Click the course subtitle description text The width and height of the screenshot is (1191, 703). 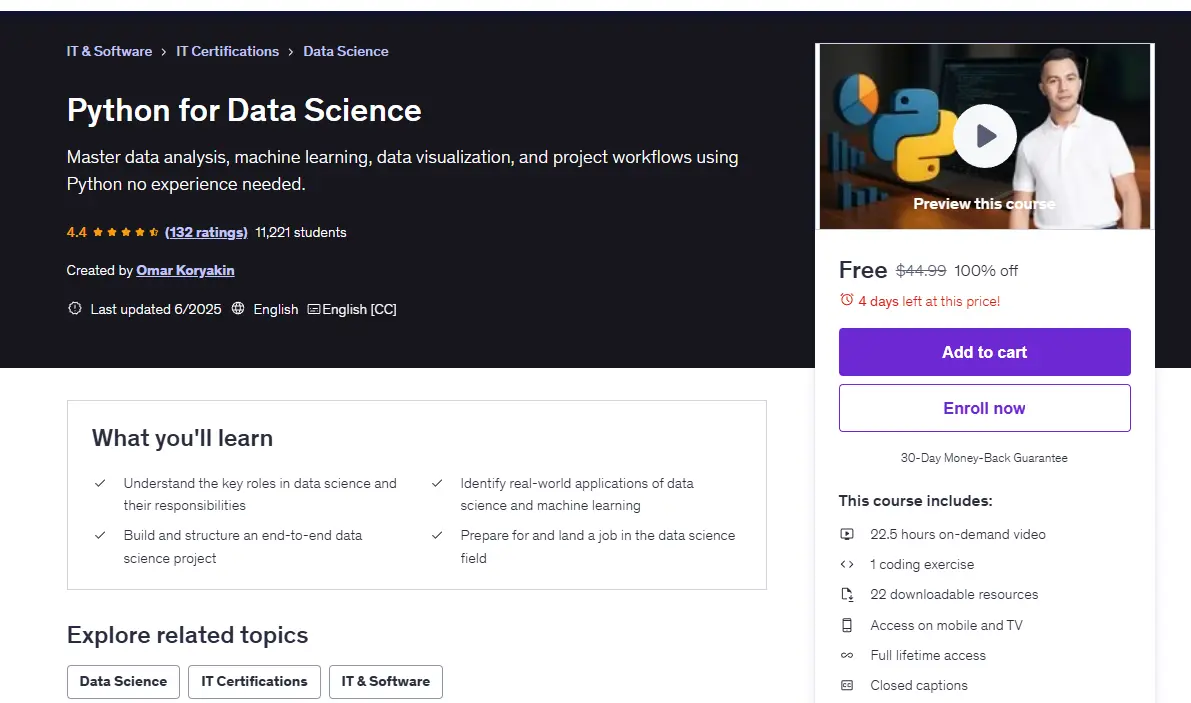403,170
